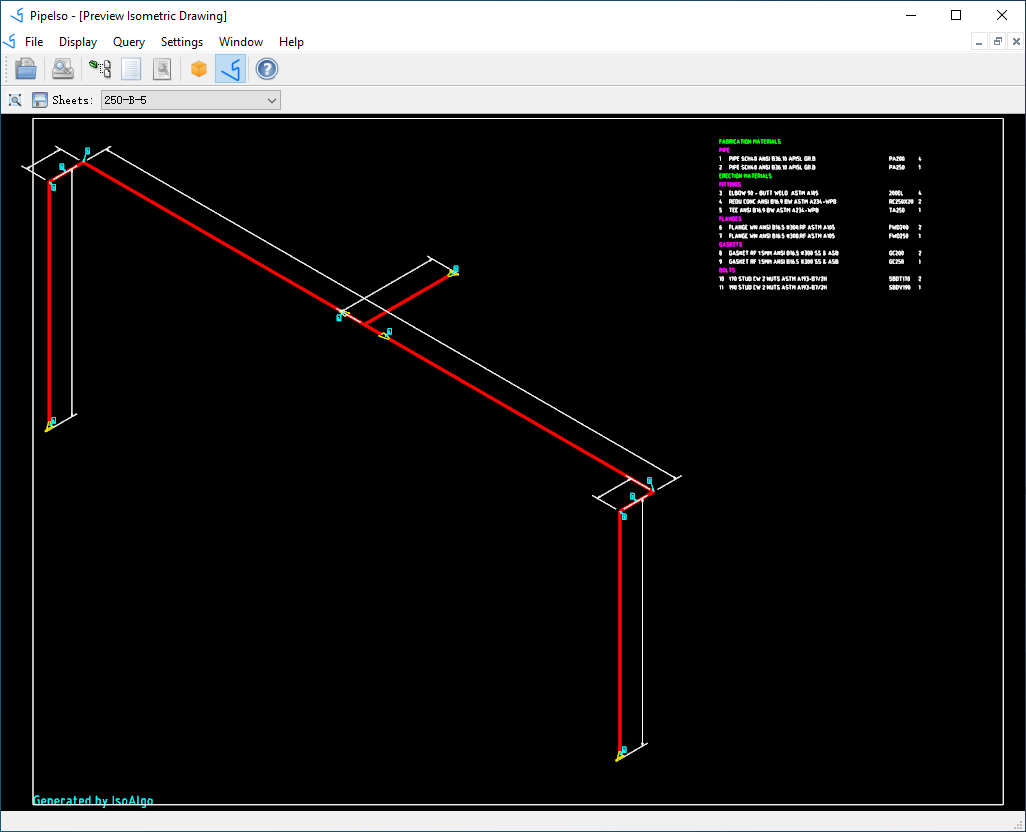The image size is (1026, 832).
Task: Open file using the blue folder icon
Action: tap(26, 69)
